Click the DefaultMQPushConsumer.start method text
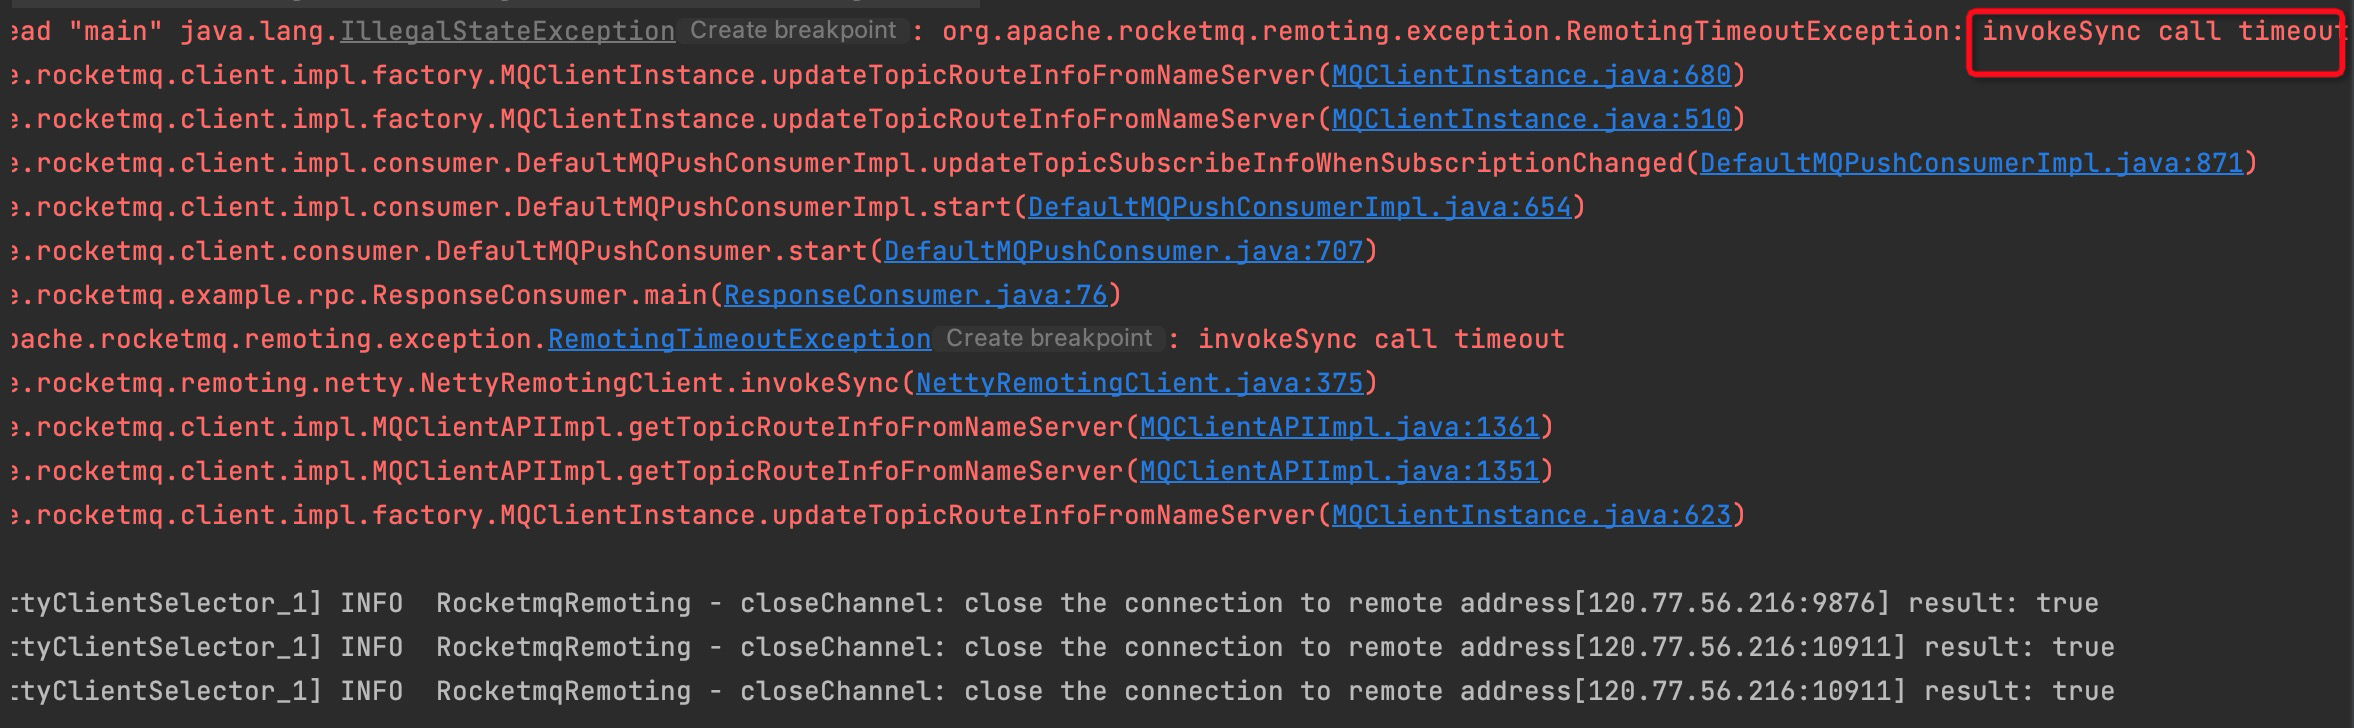 (x=651, y=251)
